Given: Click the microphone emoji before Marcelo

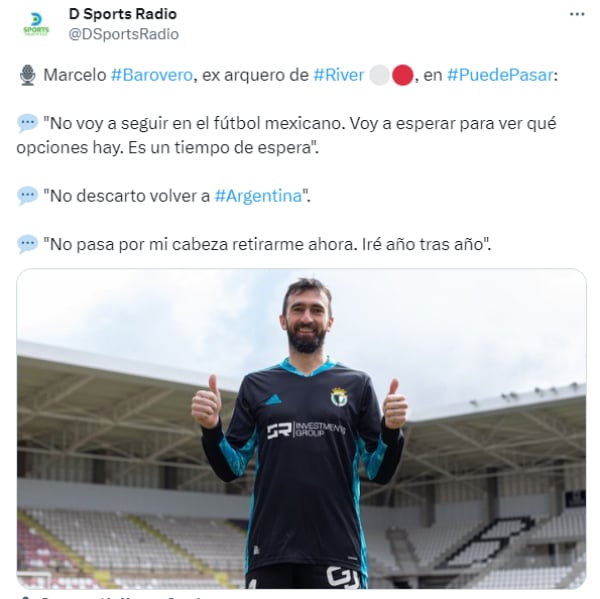Looking at the screenshot, I should click(28, 75).
